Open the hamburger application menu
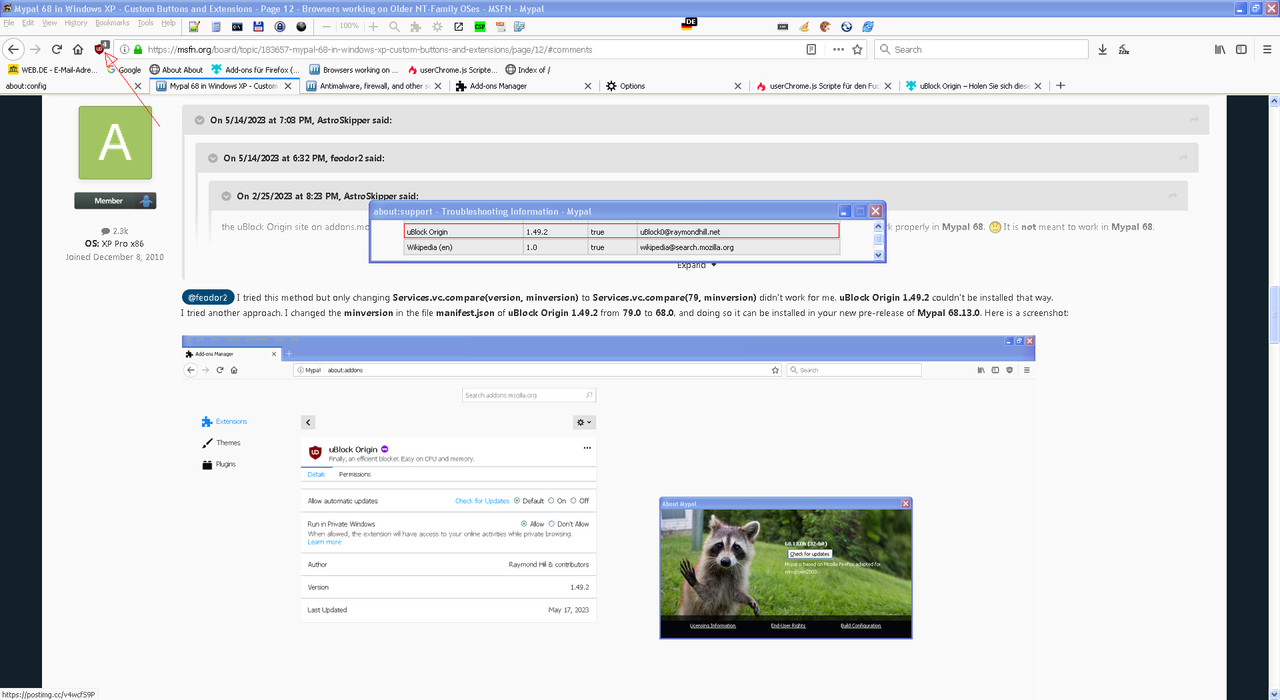1280x700 pixels. pos(1265,49)
